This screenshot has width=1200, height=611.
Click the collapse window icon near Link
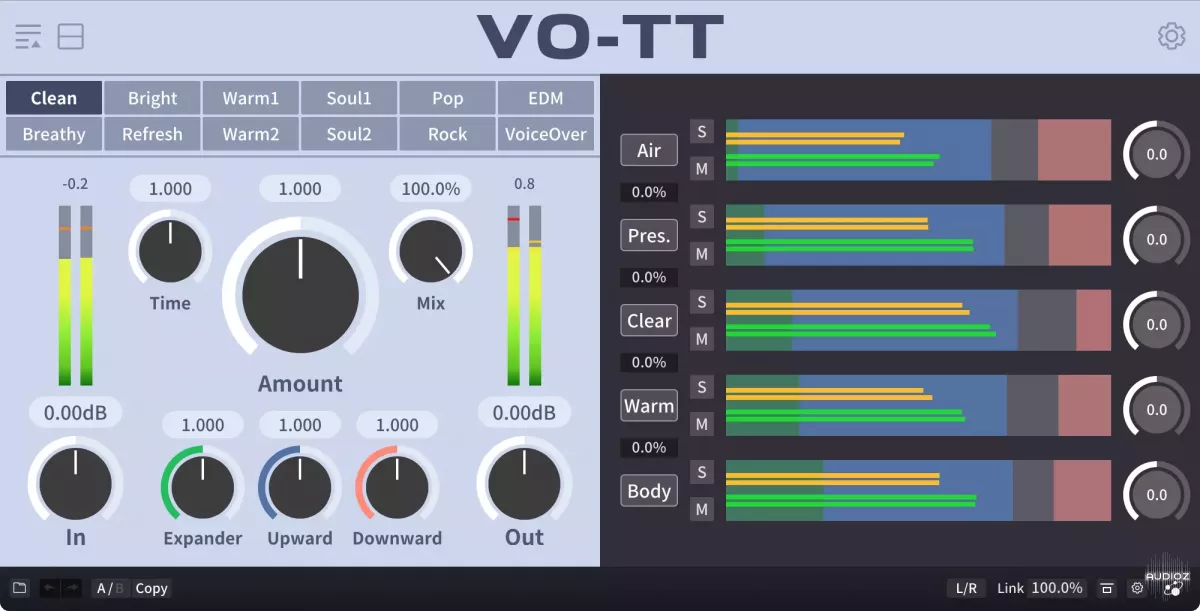pyautogui.click(x=1107, y=588)
